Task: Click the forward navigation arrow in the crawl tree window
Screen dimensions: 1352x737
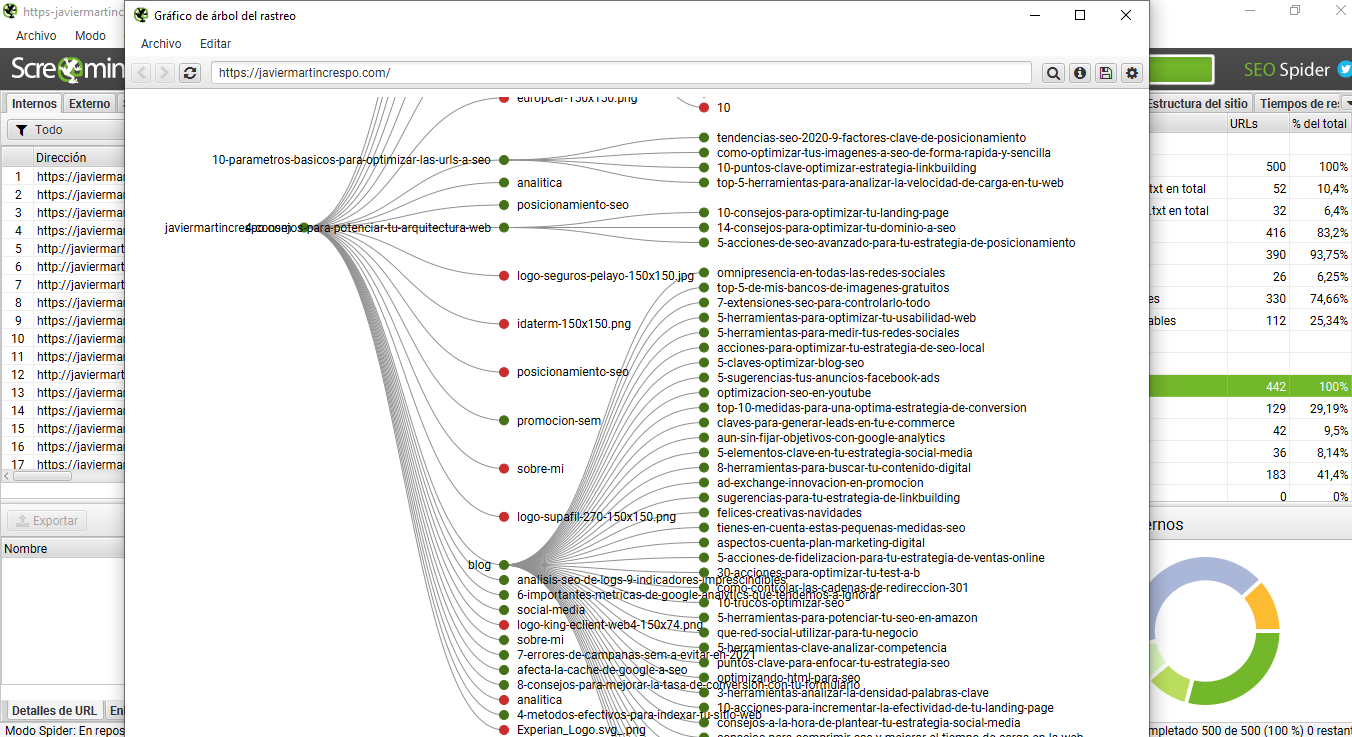Action: click(165, 73)
